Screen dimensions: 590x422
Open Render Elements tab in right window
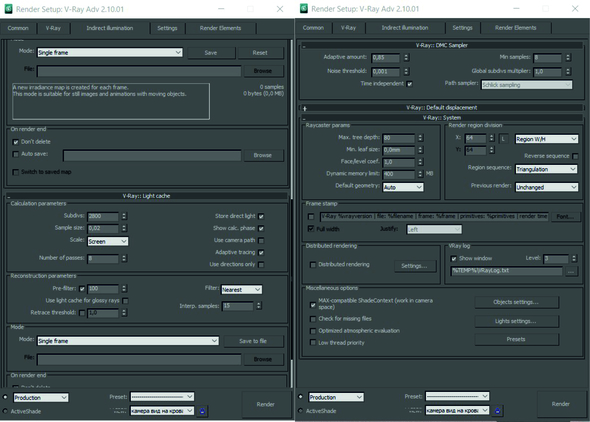coord(515,28)
